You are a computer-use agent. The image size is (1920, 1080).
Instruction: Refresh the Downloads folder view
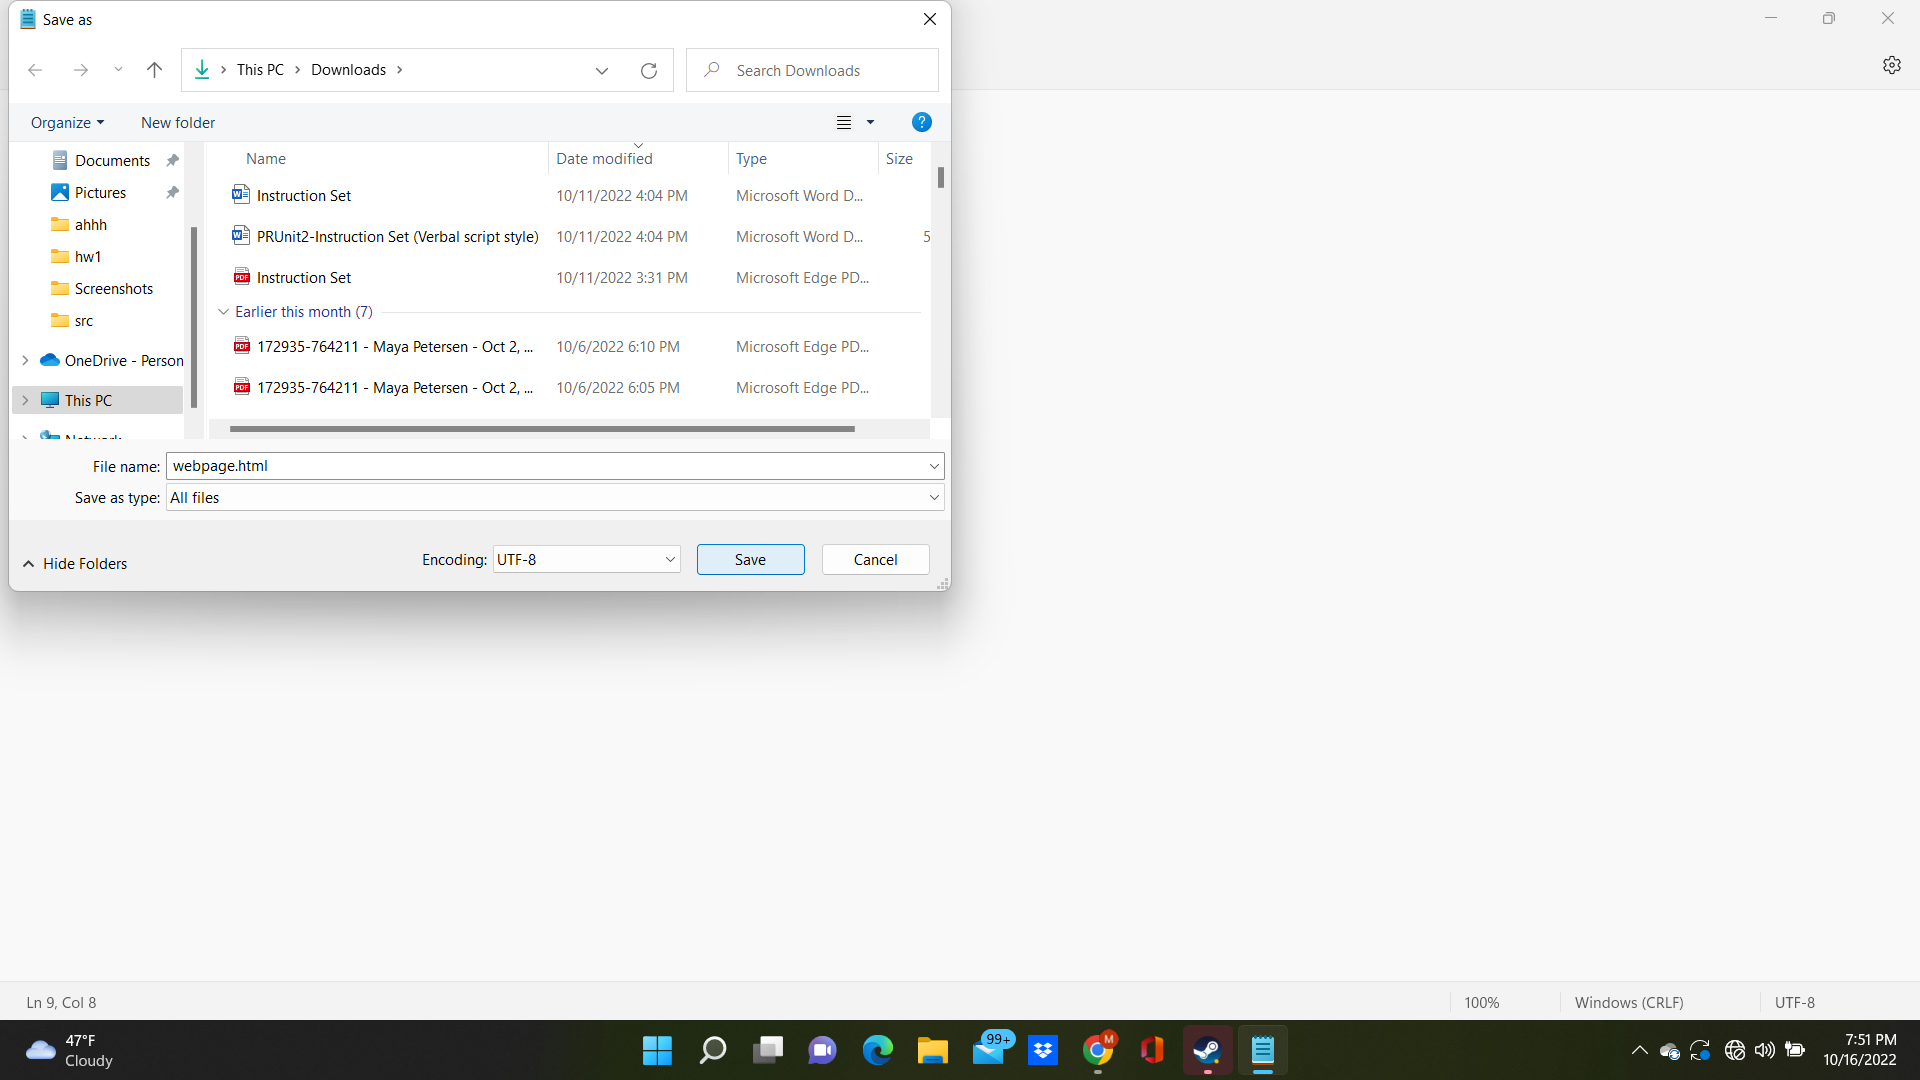coord(648,70)
